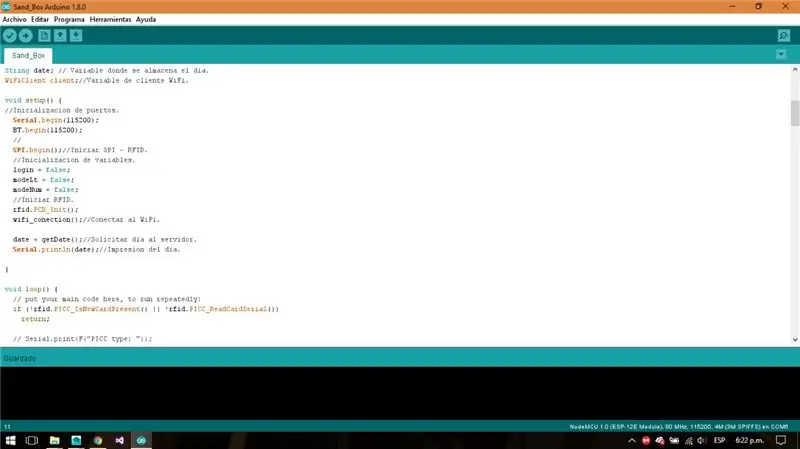Click the black console output area

400,393
